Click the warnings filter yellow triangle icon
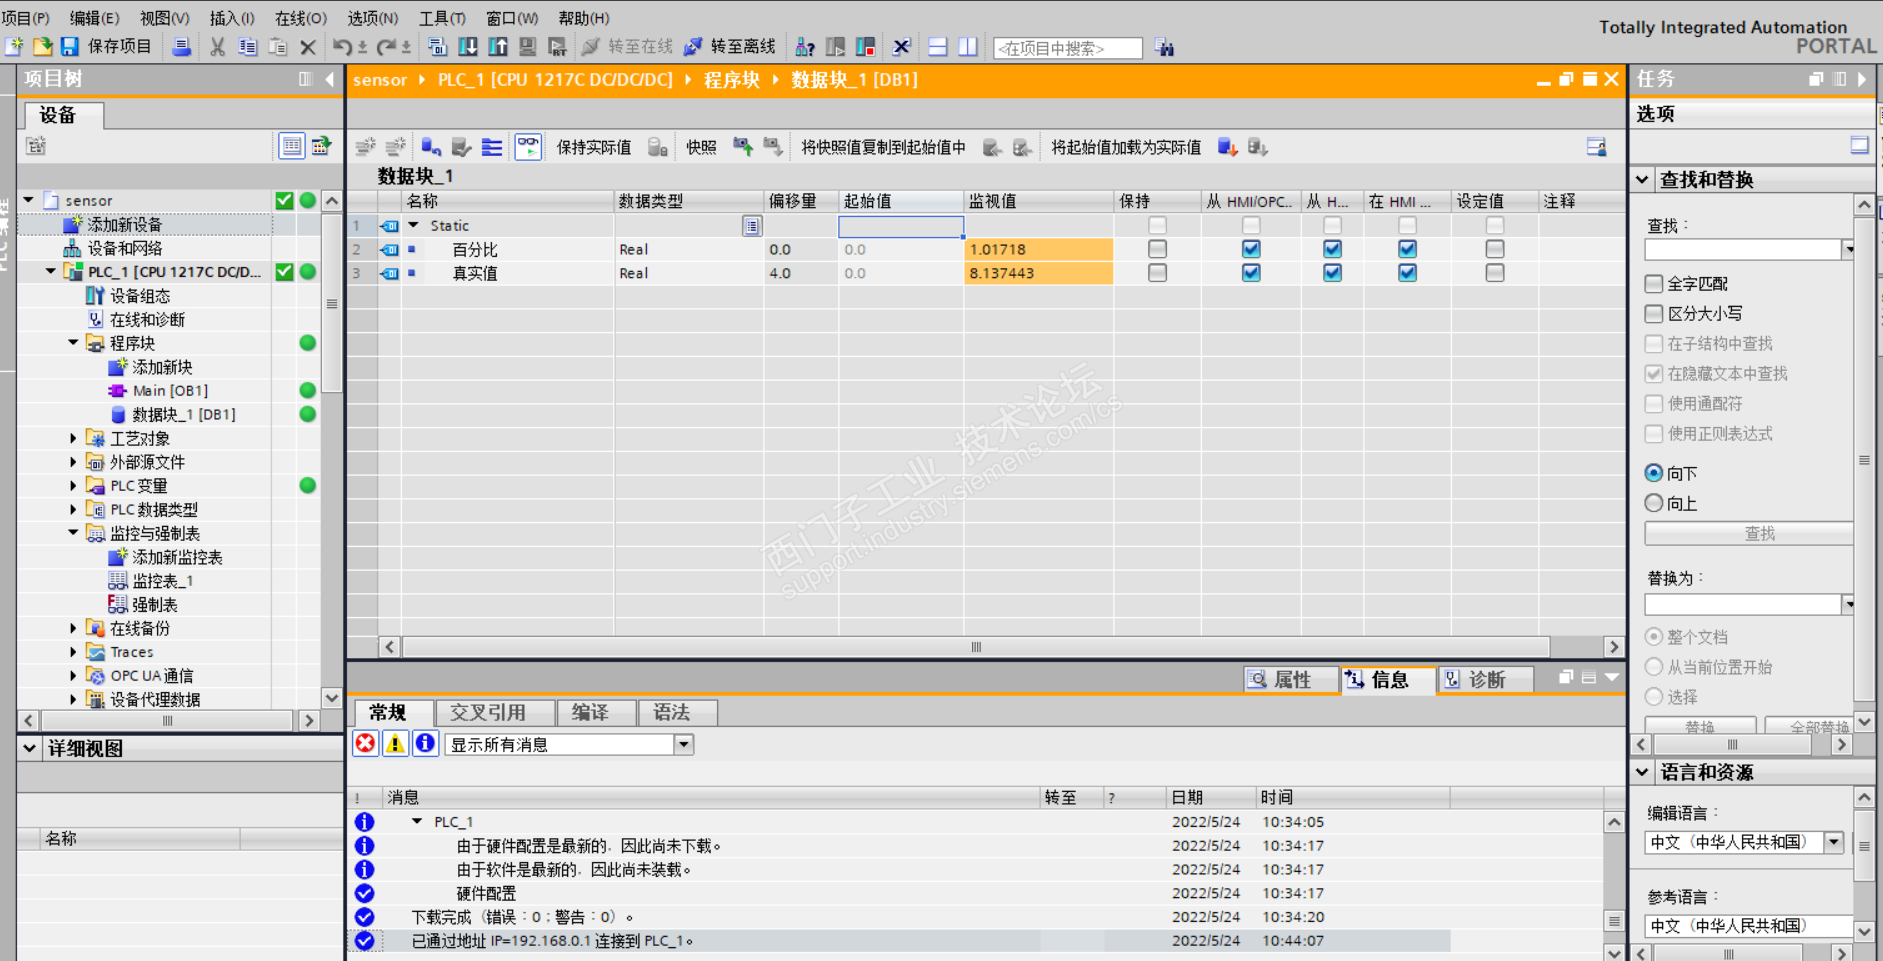1883x961 pixels. click(395, 743)
